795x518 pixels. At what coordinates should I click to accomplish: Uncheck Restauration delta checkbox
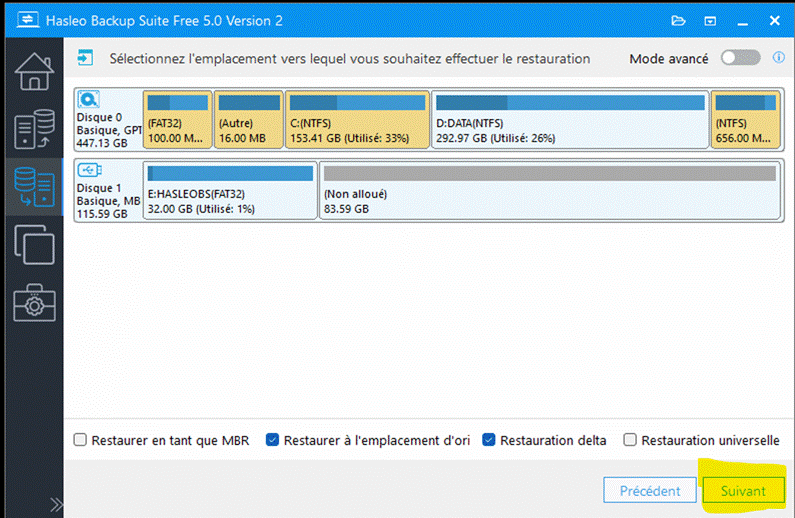pyautogui.click(x=489, y=439)
